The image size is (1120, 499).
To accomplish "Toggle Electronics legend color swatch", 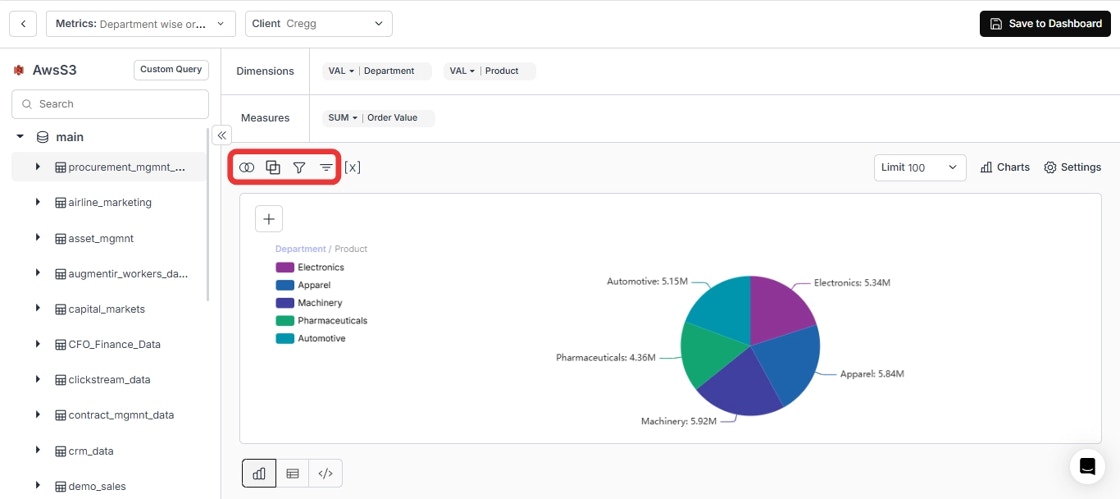I will pos(285,267).
